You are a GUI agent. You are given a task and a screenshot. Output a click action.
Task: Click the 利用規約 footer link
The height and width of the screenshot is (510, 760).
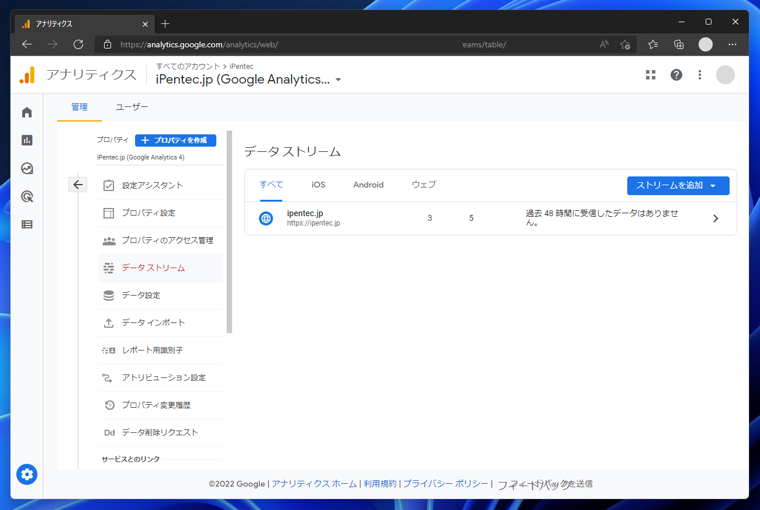[x=380, y=484]
